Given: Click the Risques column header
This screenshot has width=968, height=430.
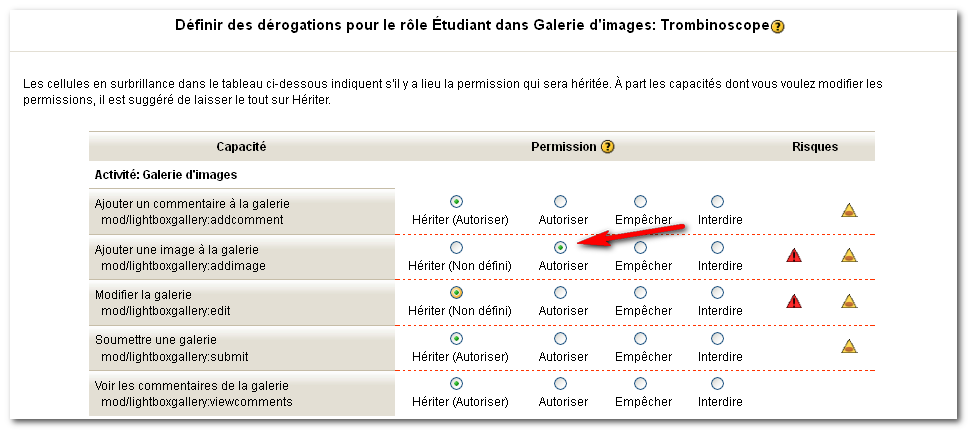Looking at the screenshot, I should [x=815, y=147].
